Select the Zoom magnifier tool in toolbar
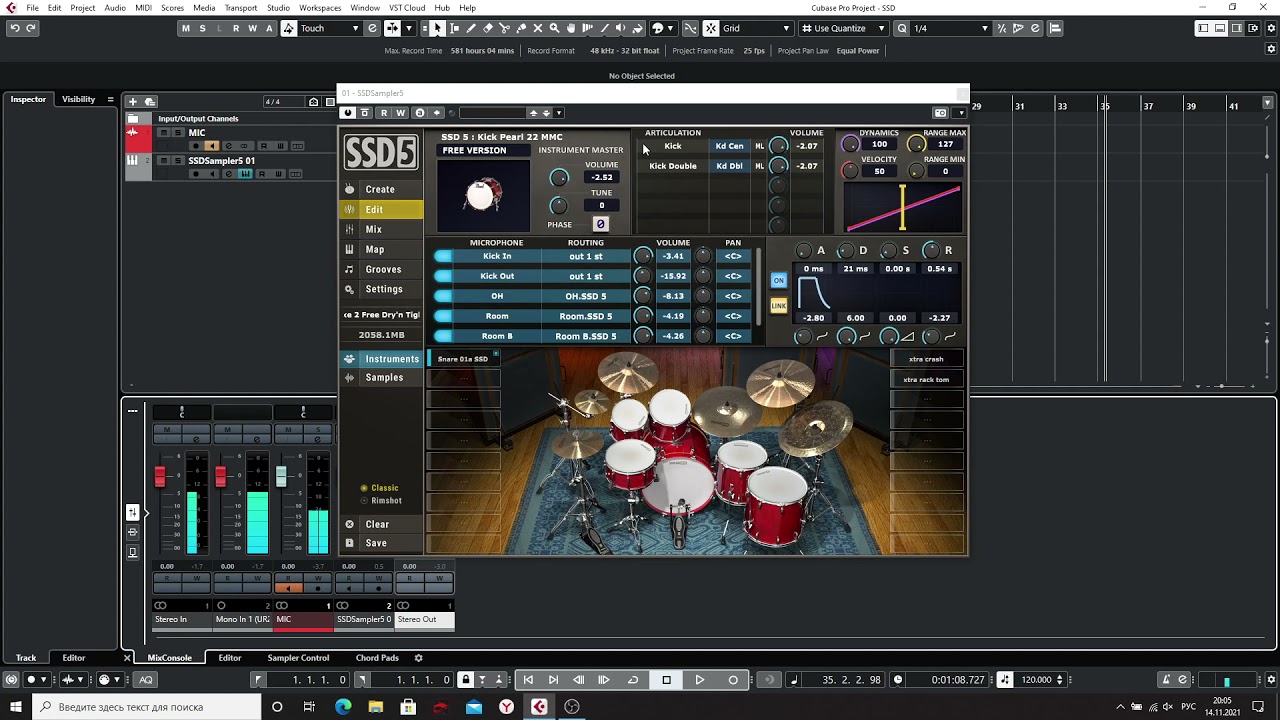The width and height of the screenshot is (1280, 720). click(x=554, y=28)
